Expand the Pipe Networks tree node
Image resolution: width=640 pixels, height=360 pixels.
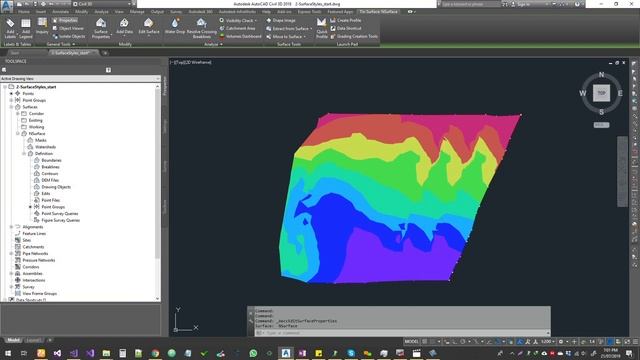(x=11, y=253)
